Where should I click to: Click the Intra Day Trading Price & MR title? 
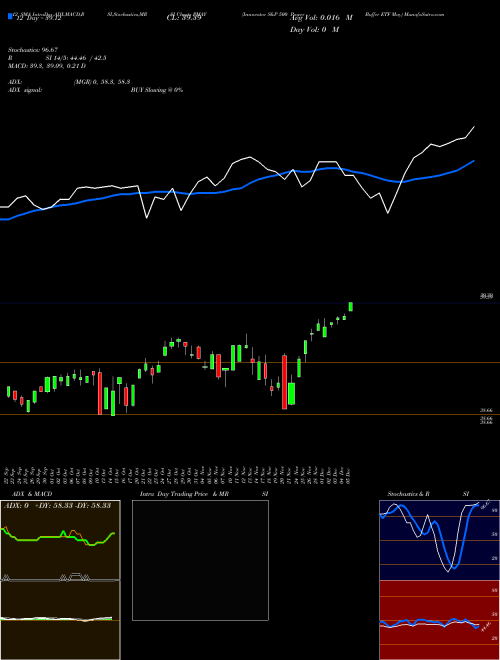(184, 494)
